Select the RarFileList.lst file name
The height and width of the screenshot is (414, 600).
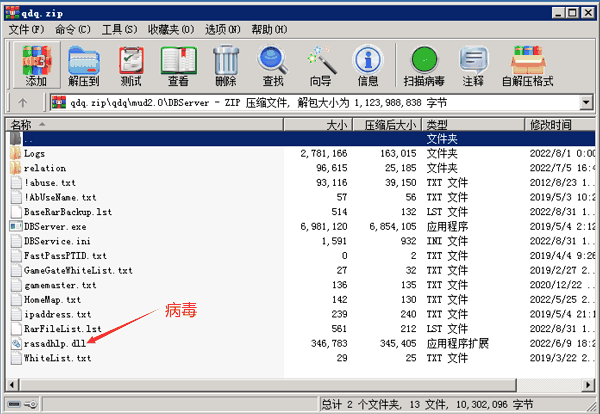point(63,329)
